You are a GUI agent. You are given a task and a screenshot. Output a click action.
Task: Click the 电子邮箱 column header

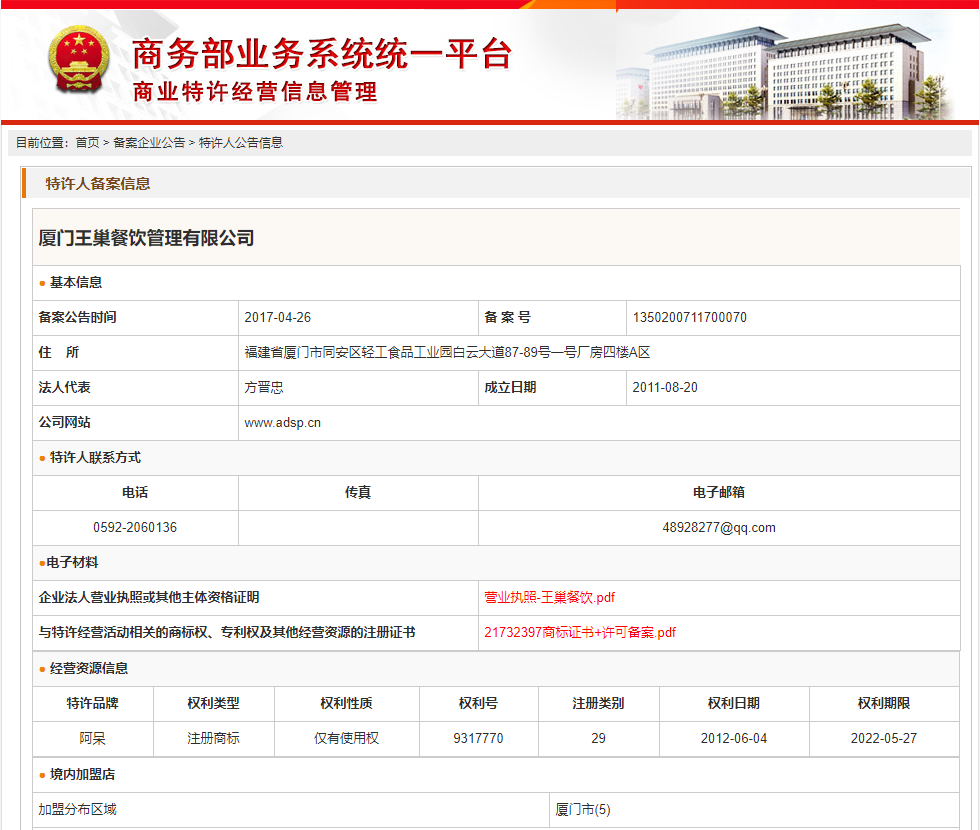719,492
